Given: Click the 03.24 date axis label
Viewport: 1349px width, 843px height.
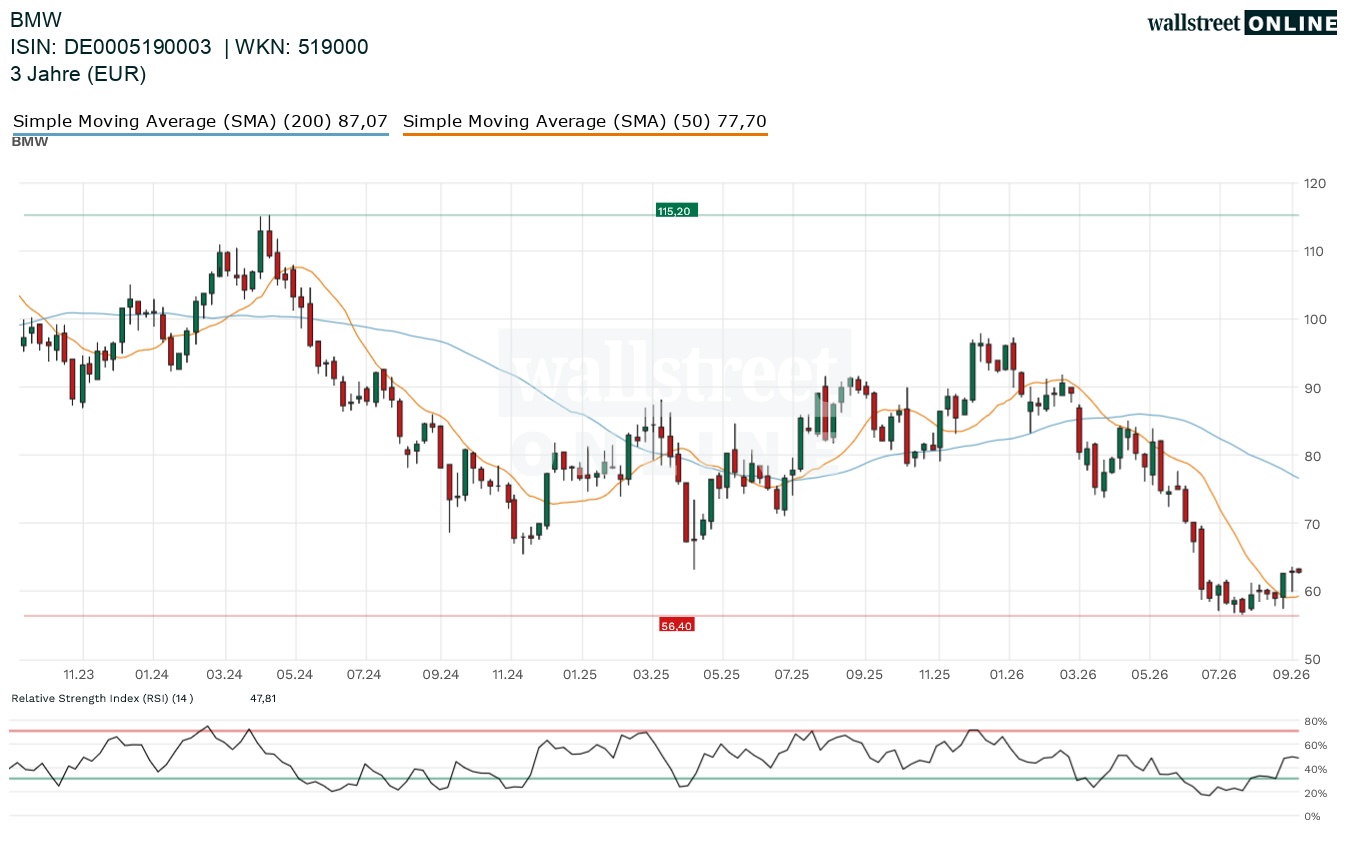Looking at the screenshot, I should 224,675.
